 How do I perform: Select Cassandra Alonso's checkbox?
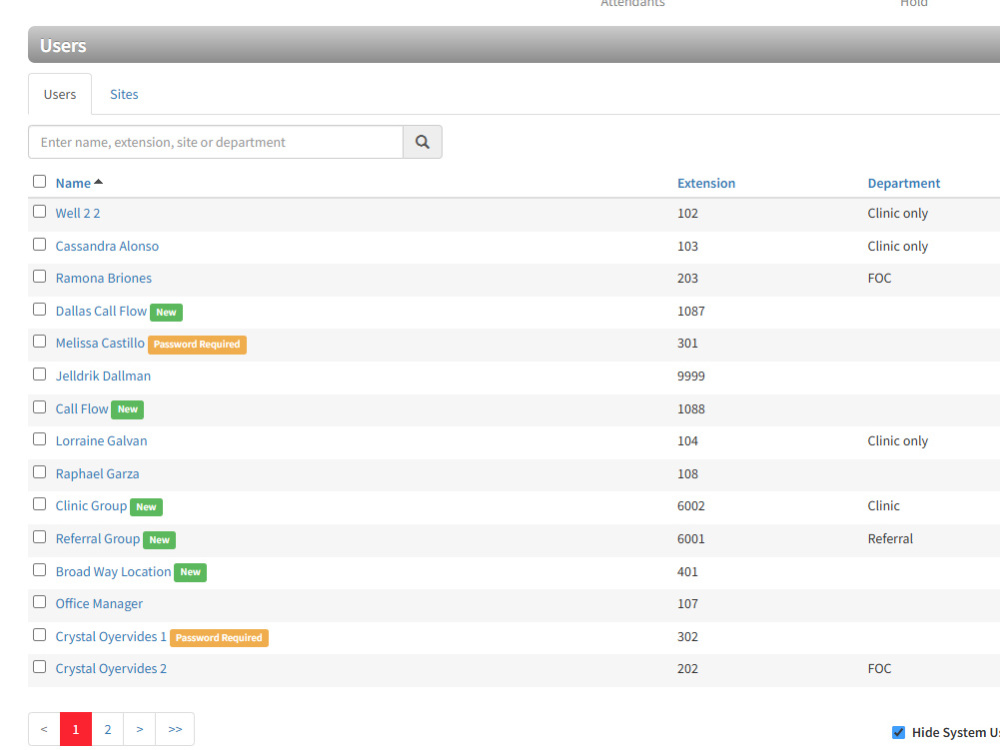coord(40,245)
